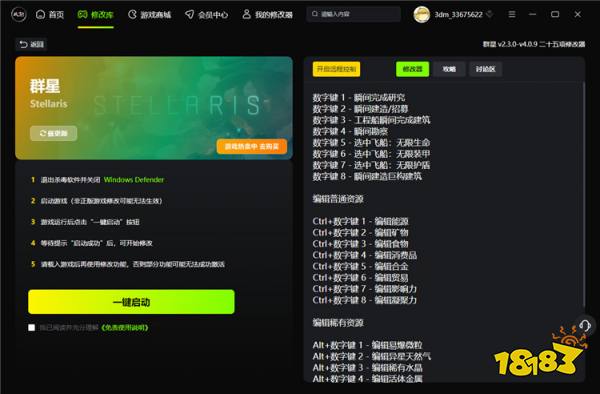Go to the 首页 home tab
This screenshot has height=394, width=600.
coord(50,15)
